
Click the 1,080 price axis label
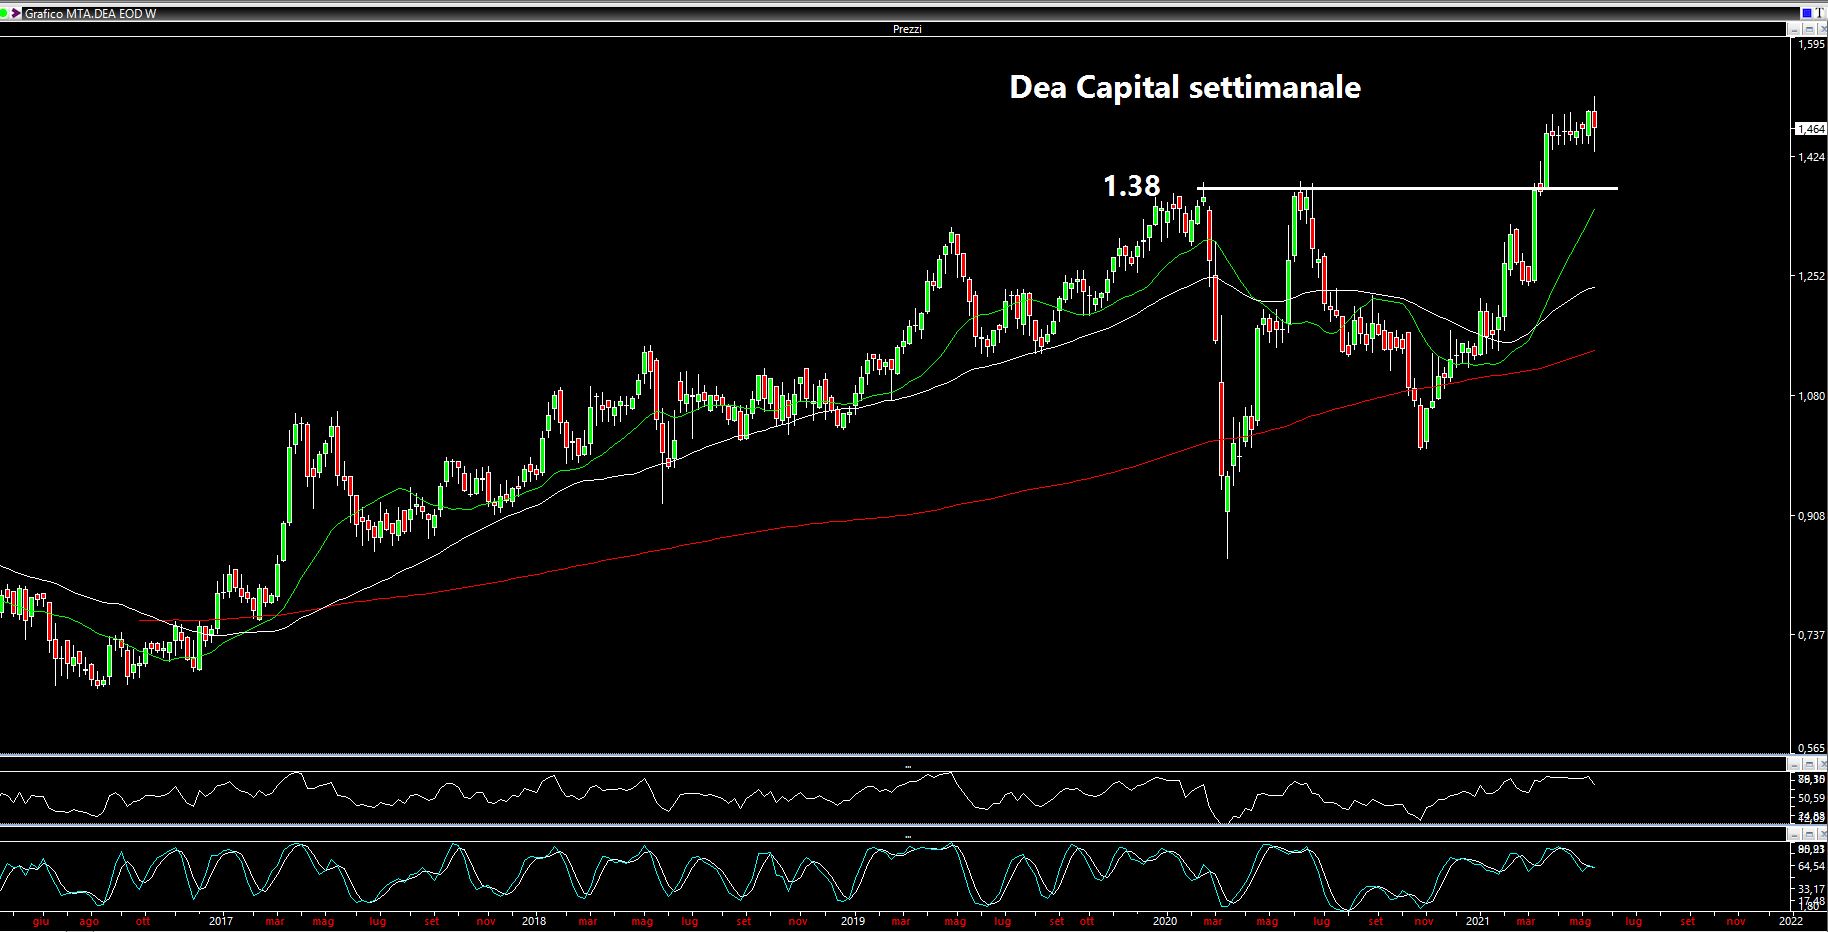click(1812, 396)
